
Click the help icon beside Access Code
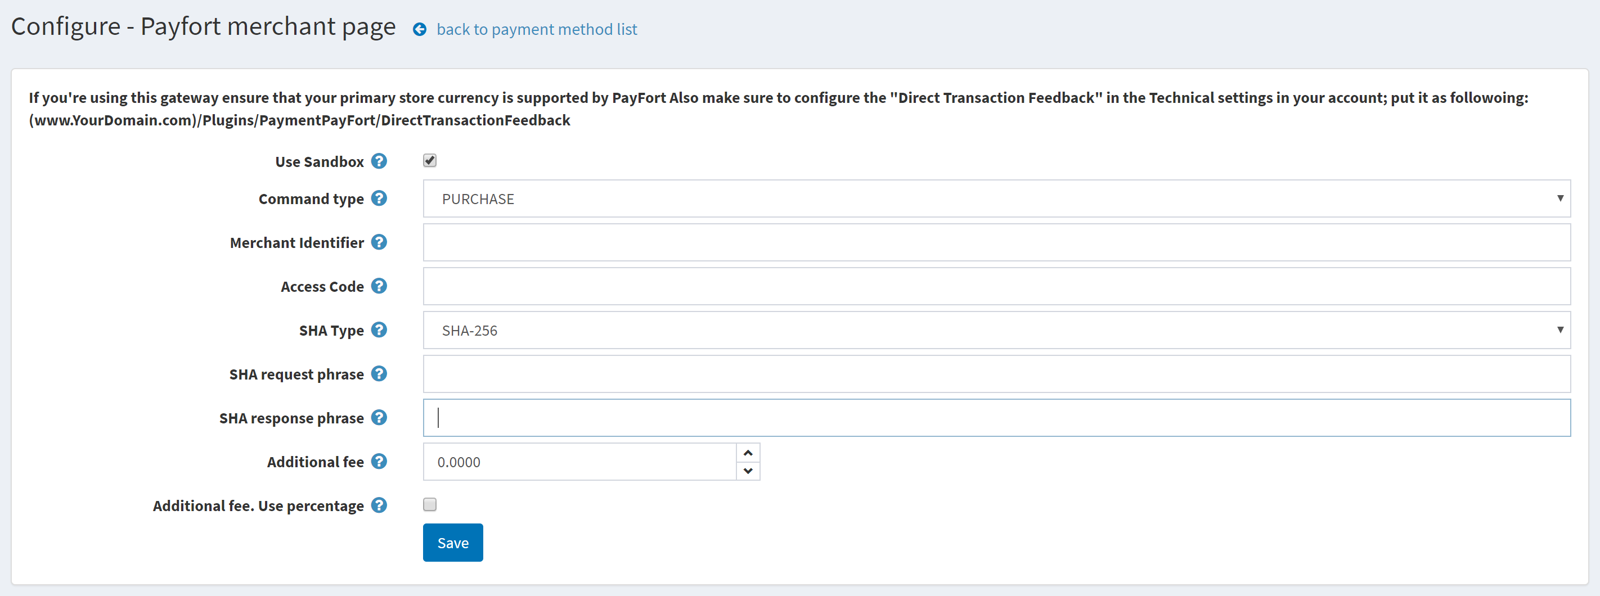tap(379, 286)
